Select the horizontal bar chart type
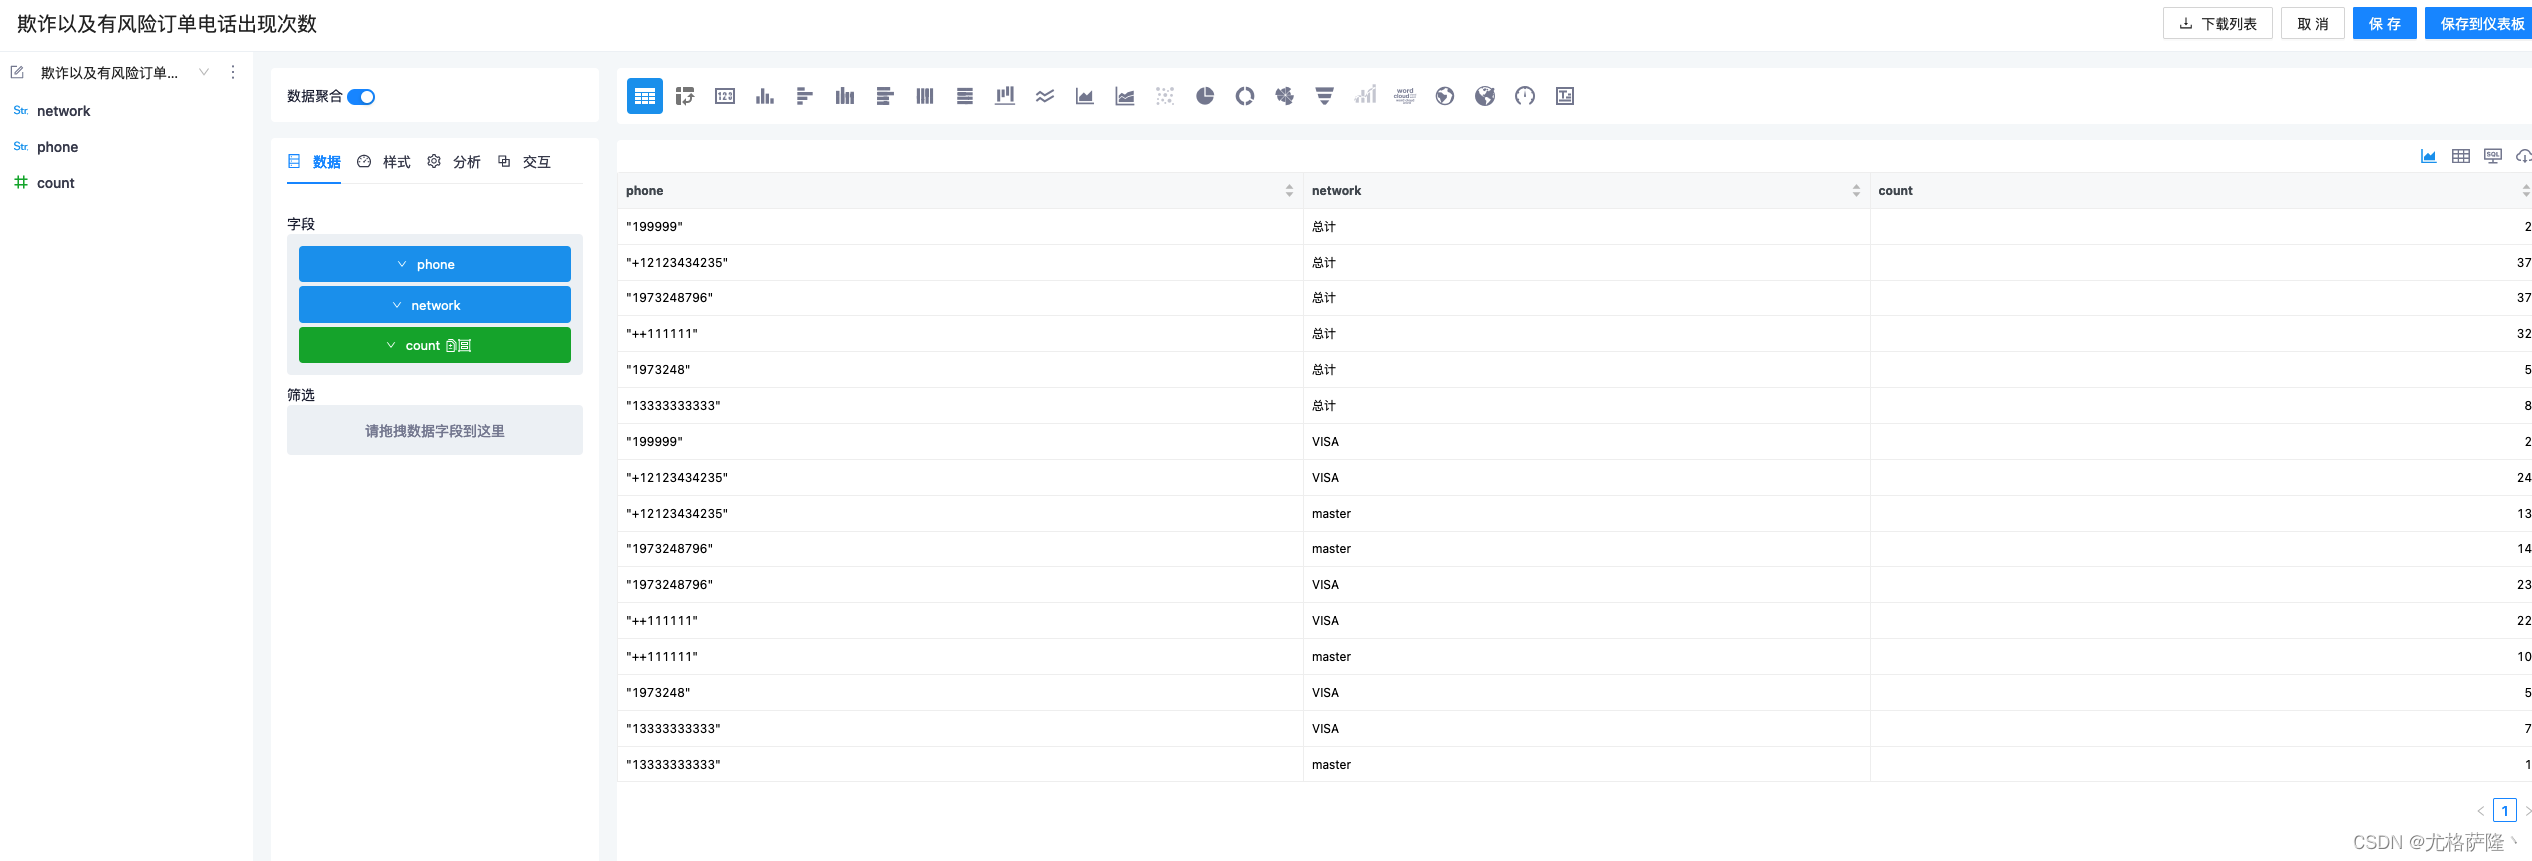The image size is (2532, 861). click(805, 96)
